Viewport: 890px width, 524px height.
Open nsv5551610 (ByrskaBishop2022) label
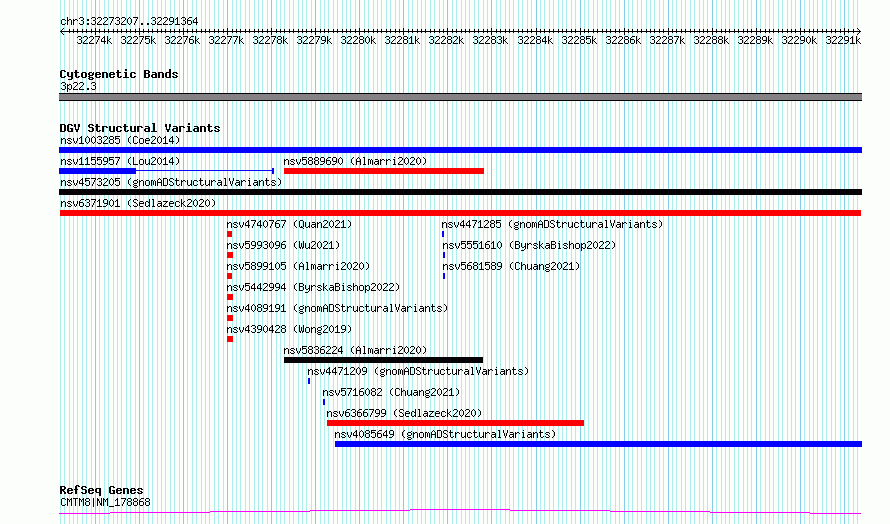pyautogui.click(x=529, y=245)
